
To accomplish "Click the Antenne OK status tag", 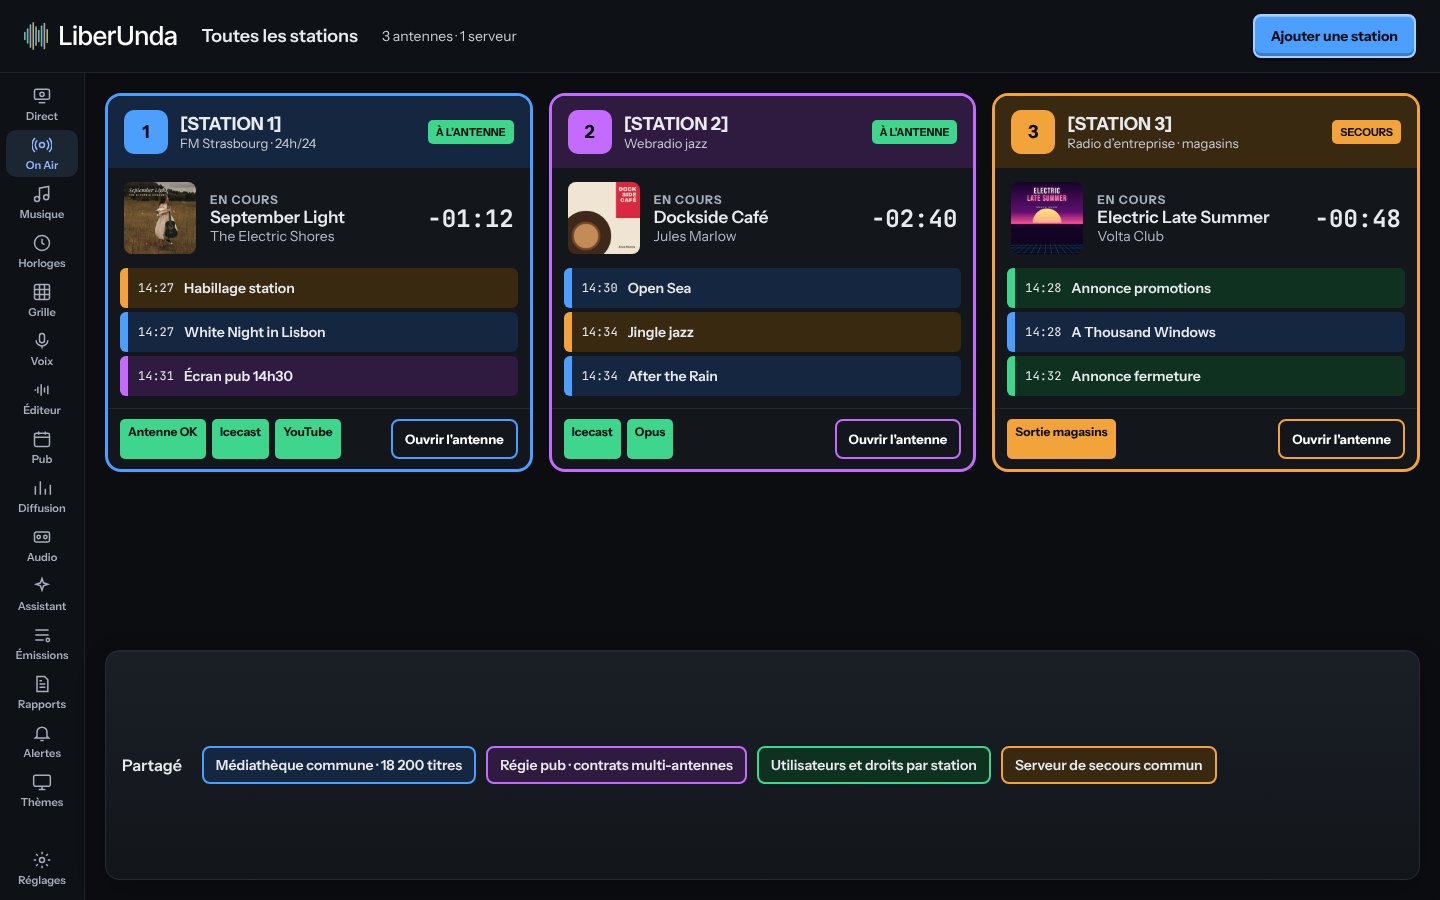I will point(163,439).
